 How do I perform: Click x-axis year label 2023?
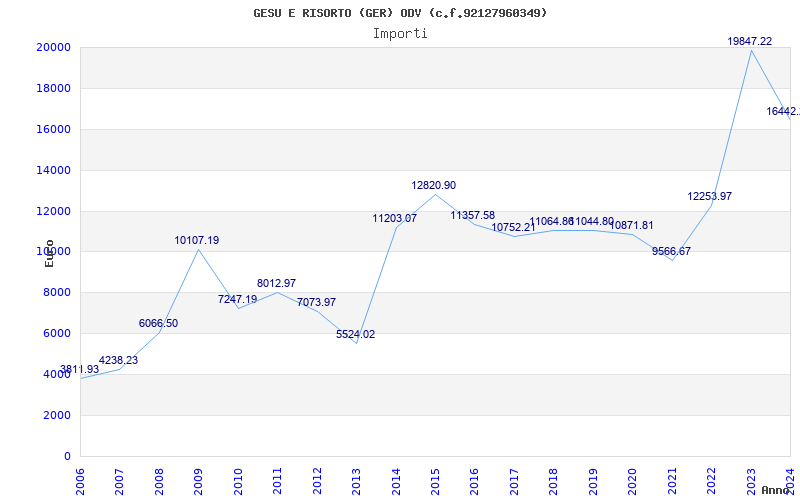pyautogui.click(x=751, y=481)
